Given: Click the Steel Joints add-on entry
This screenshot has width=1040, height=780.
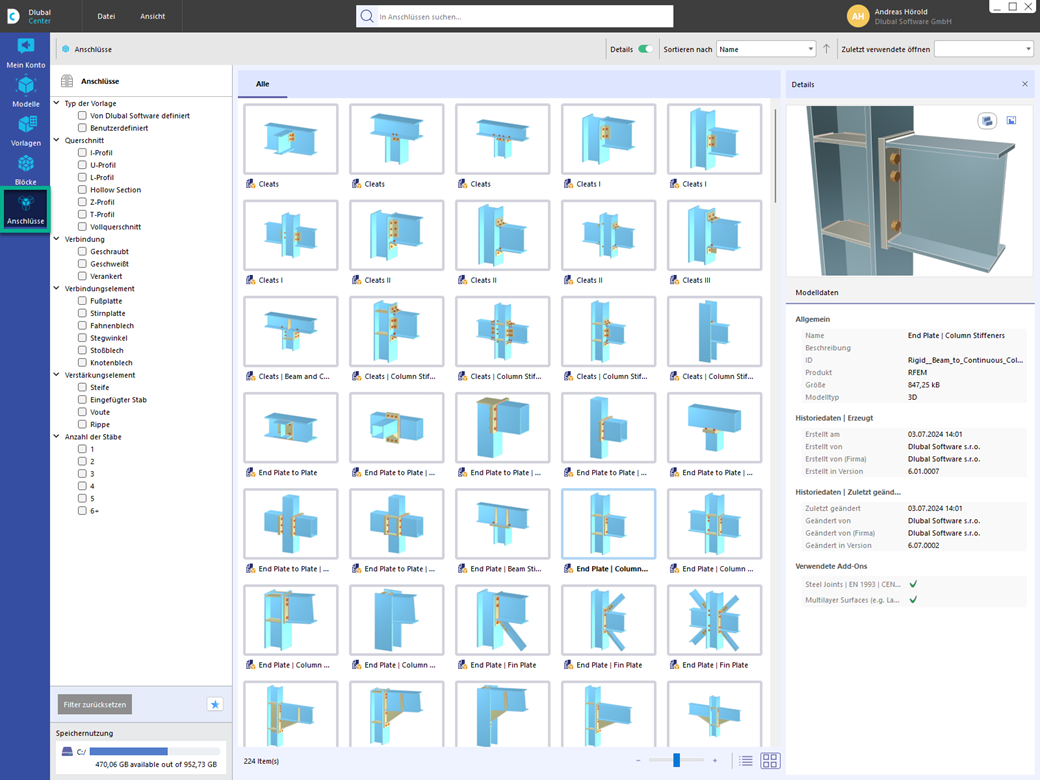Looking at the screenshot, I should [x=852, y=584].
